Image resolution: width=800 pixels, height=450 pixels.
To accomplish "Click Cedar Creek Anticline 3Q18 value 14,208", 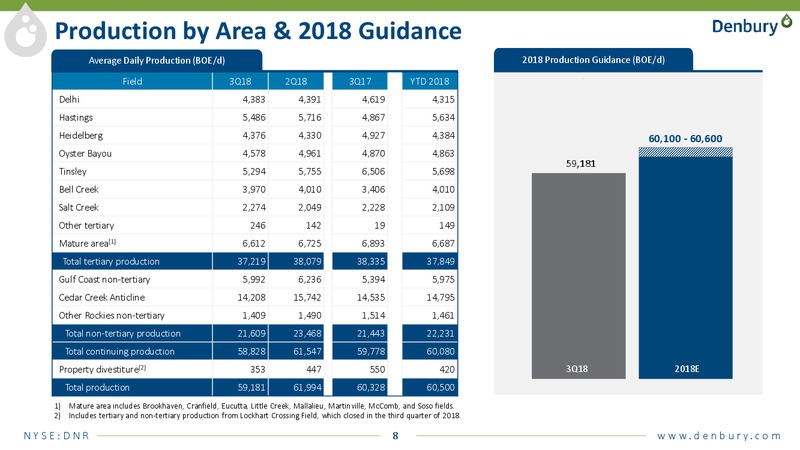I will click(x=251, y=297).
